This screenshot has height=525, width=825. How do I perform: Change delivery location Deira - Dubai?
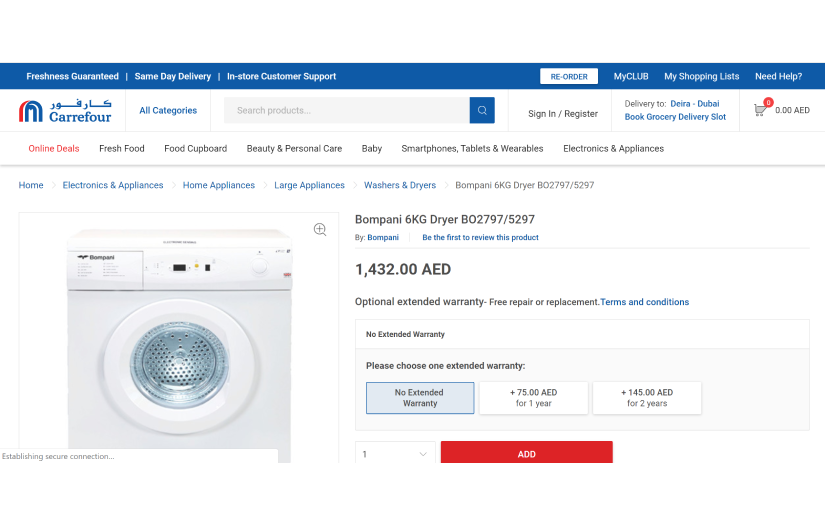[695, 104]
